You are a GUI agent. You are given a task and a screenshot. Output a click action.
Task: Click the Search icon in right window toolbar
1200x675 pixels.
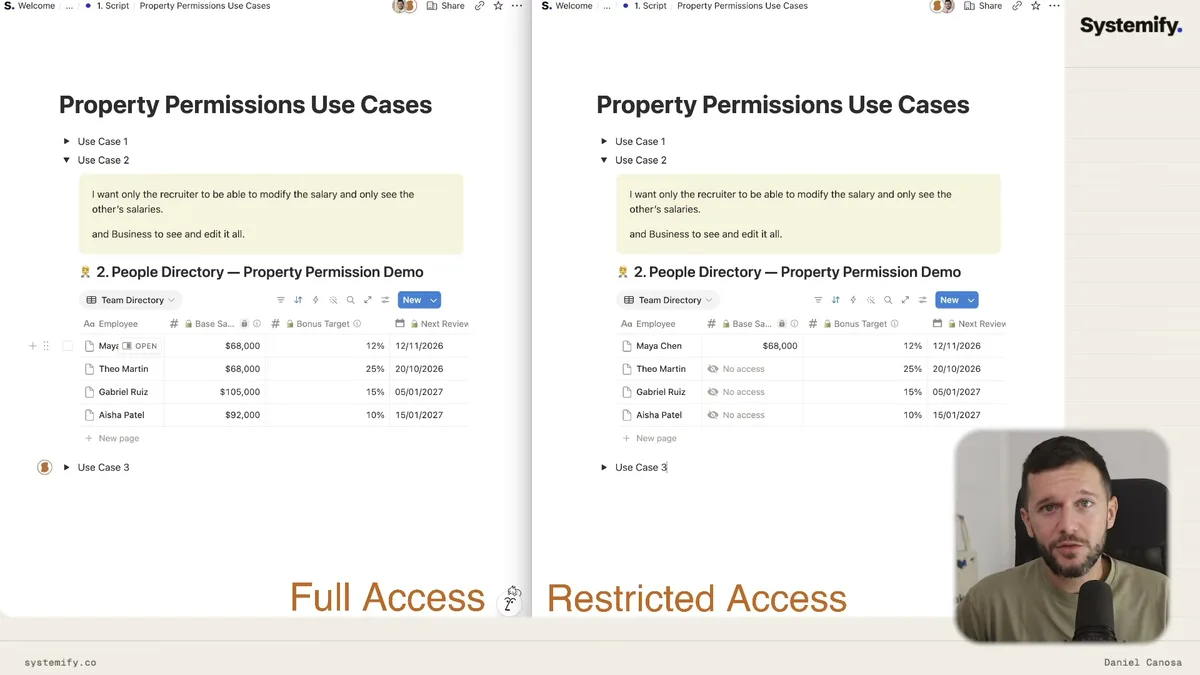[x=888, y=300]
